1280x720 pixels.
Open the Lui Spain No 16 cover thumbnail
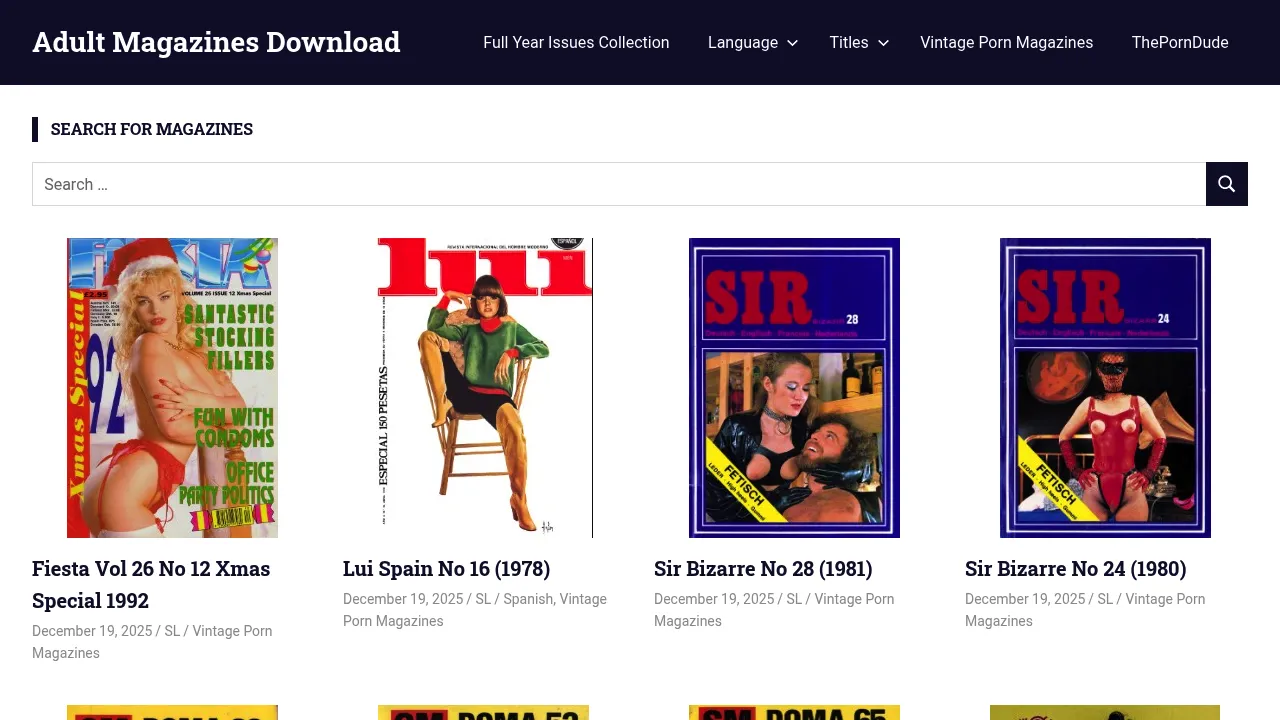[x=484, y=388]
